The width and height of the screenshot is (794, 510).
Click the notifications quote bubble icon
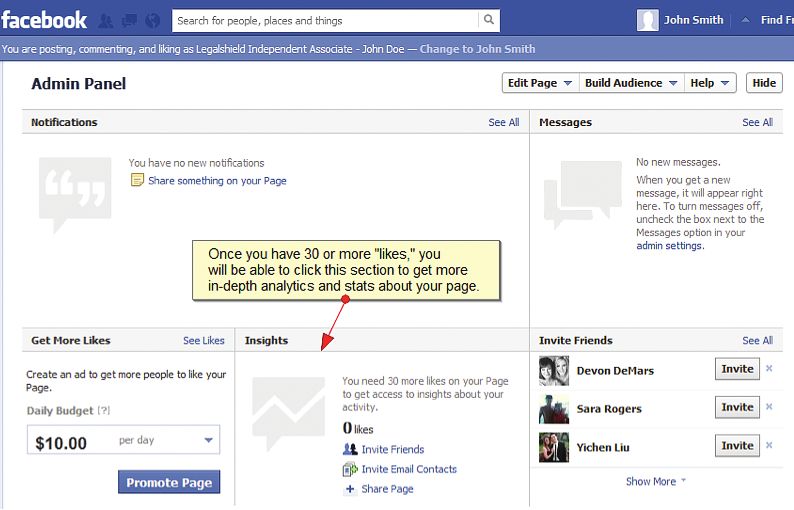tap(75, 194)
